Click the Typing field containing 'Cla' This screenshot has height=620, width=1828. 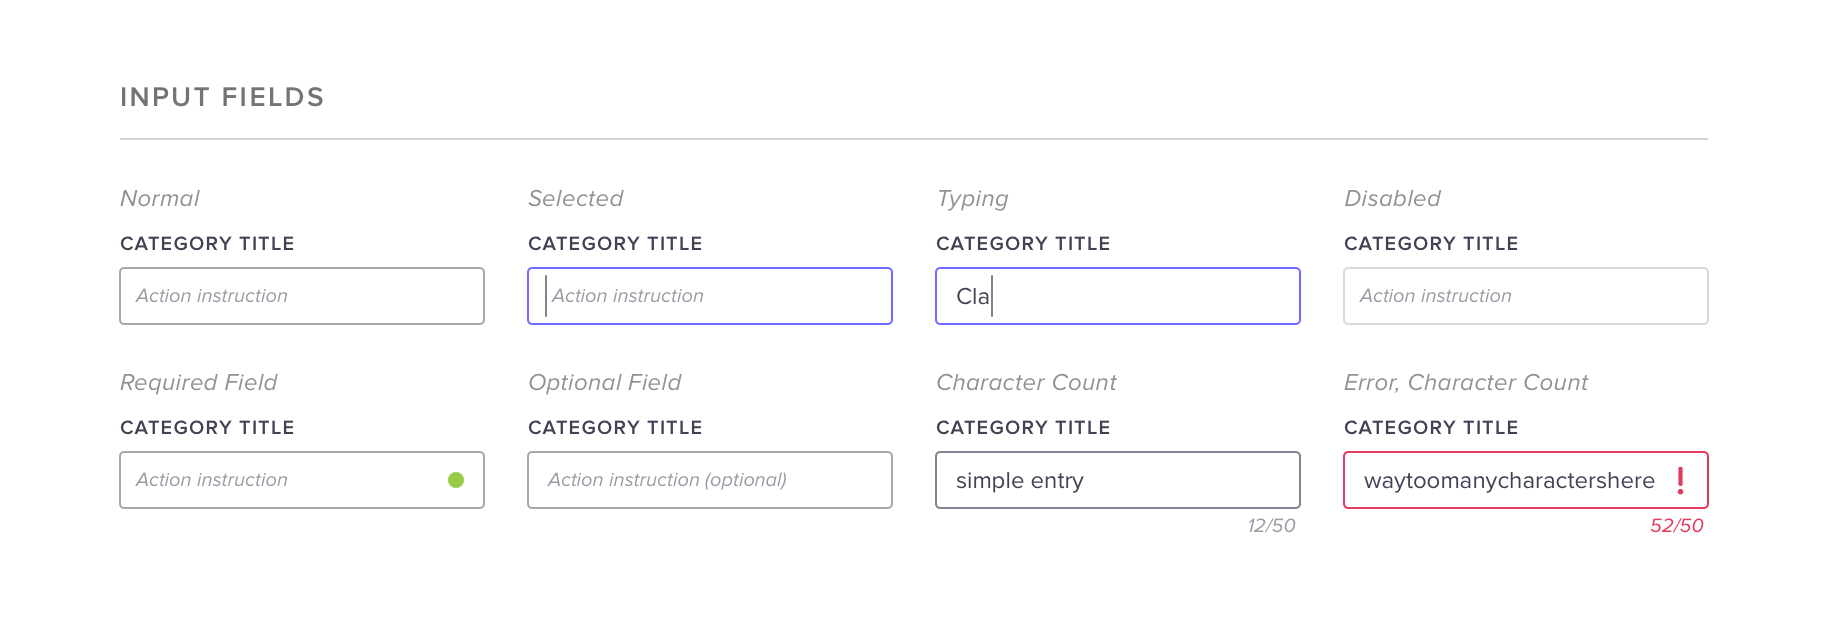(x=1118, y=296)
